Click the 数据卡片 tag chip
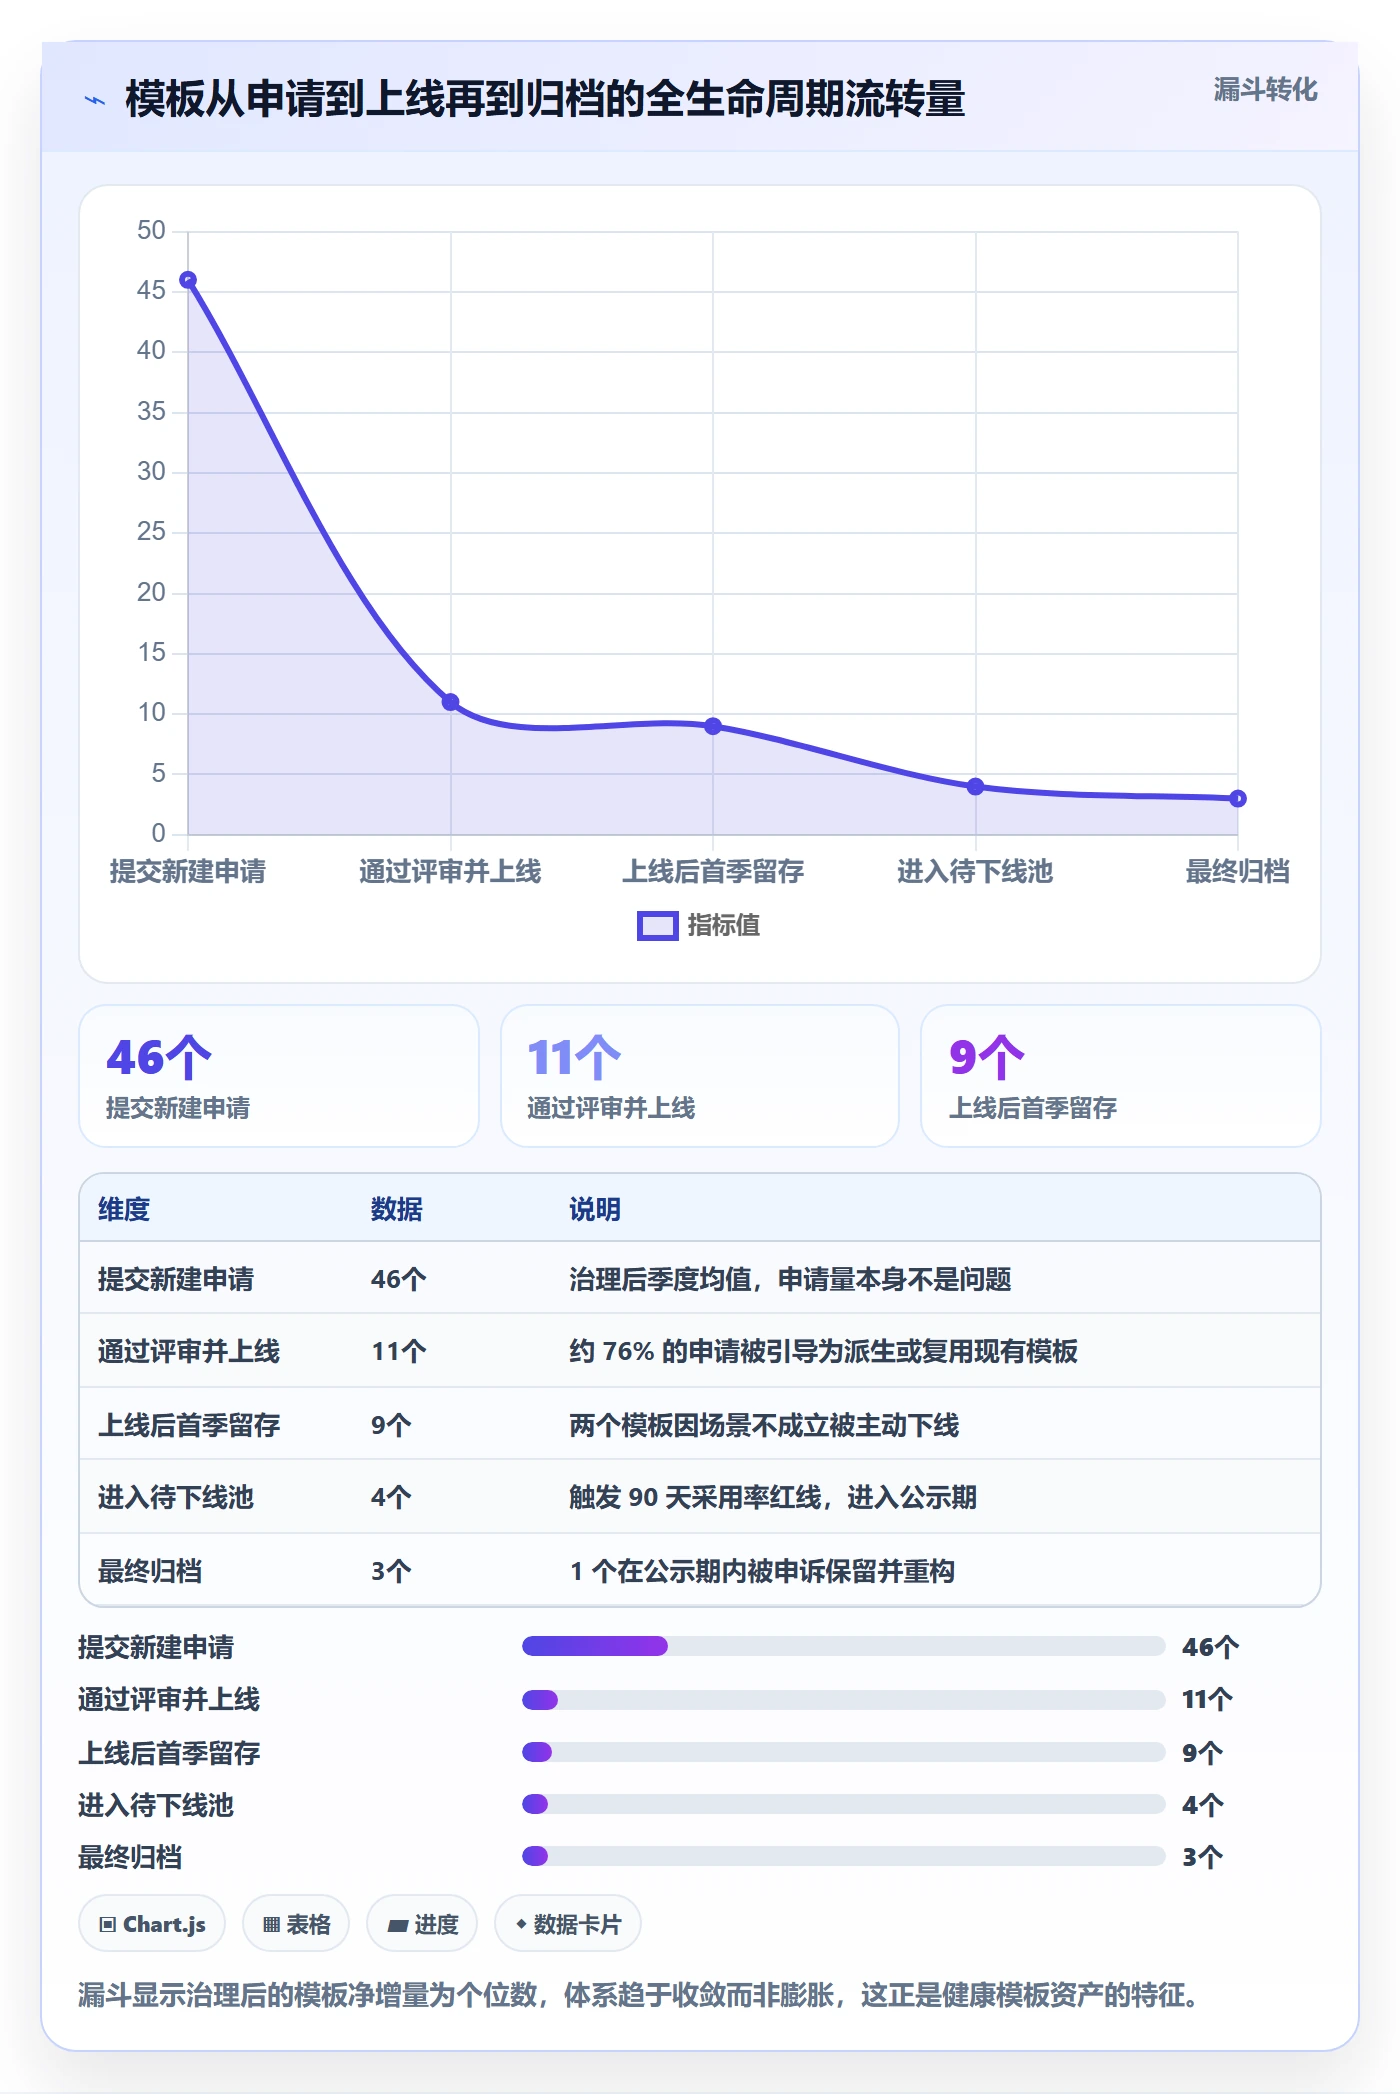1400x2094 pixels. 568,1923
